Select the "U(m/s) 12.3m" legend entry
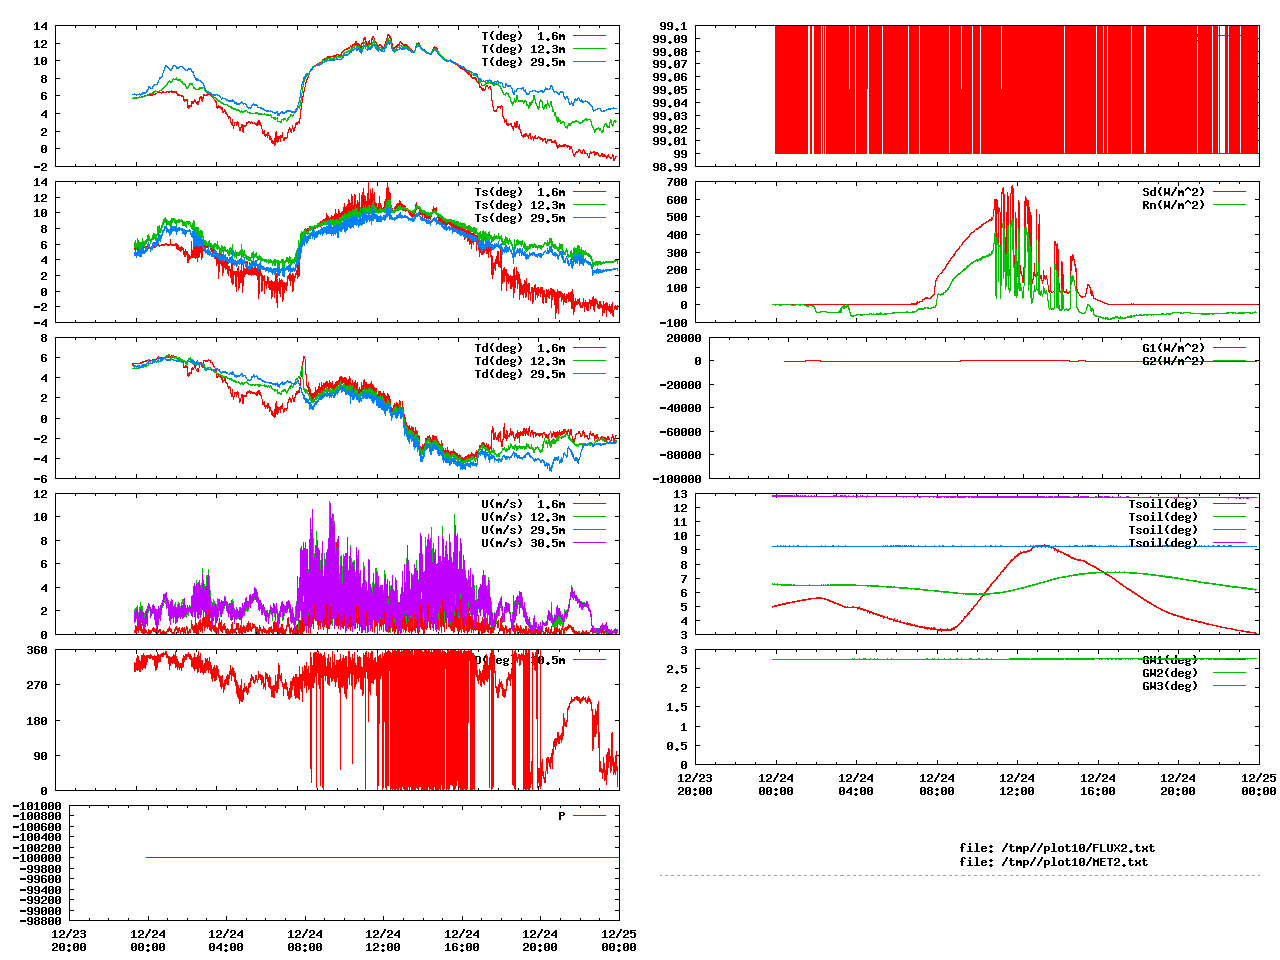Screen dimensions: 1280x960 (x=523, y=517)
